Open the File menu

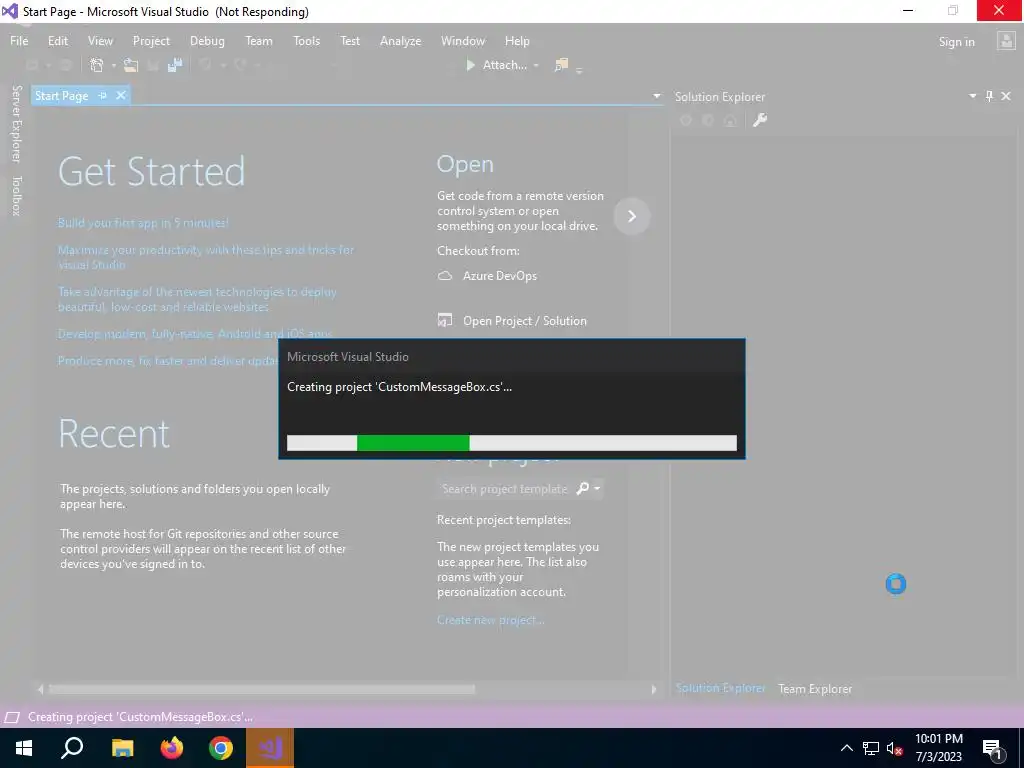19,40
